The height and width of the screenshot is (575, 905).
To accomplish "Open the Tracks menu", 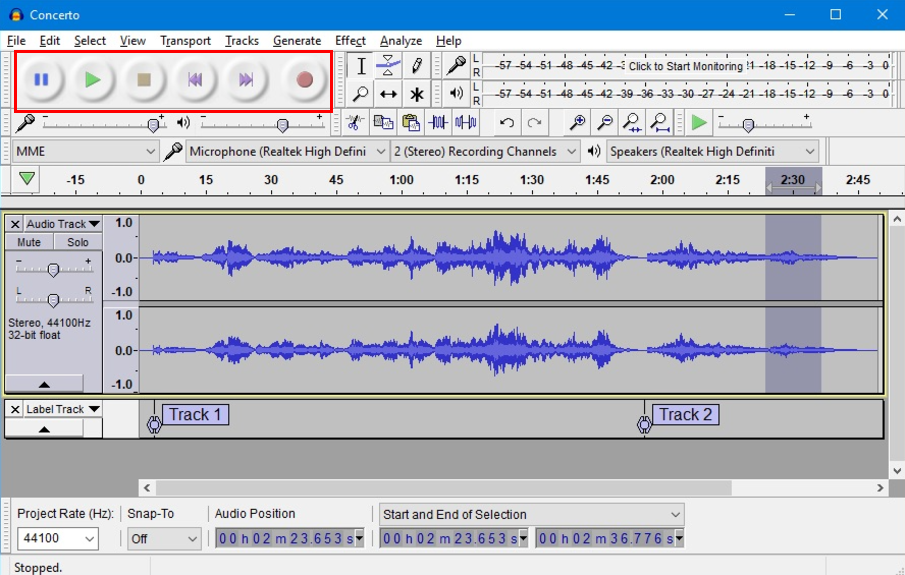I will (242, 40).
